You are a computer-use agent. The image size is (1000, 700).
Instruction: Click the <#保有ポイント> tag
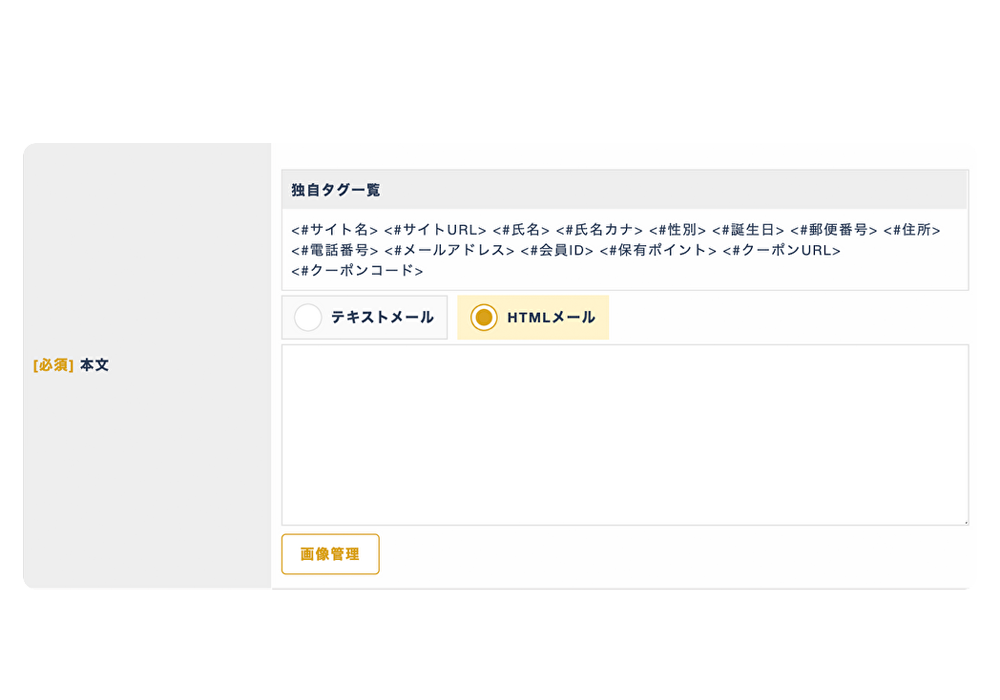pos(658,250)
